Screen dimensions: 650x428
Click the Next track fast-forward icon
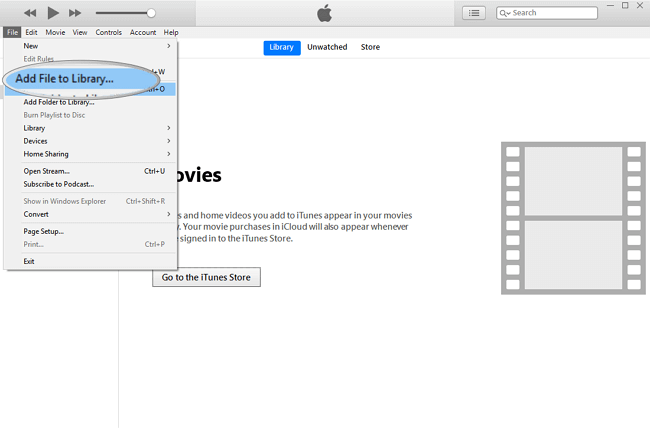(x=75, y=13)
